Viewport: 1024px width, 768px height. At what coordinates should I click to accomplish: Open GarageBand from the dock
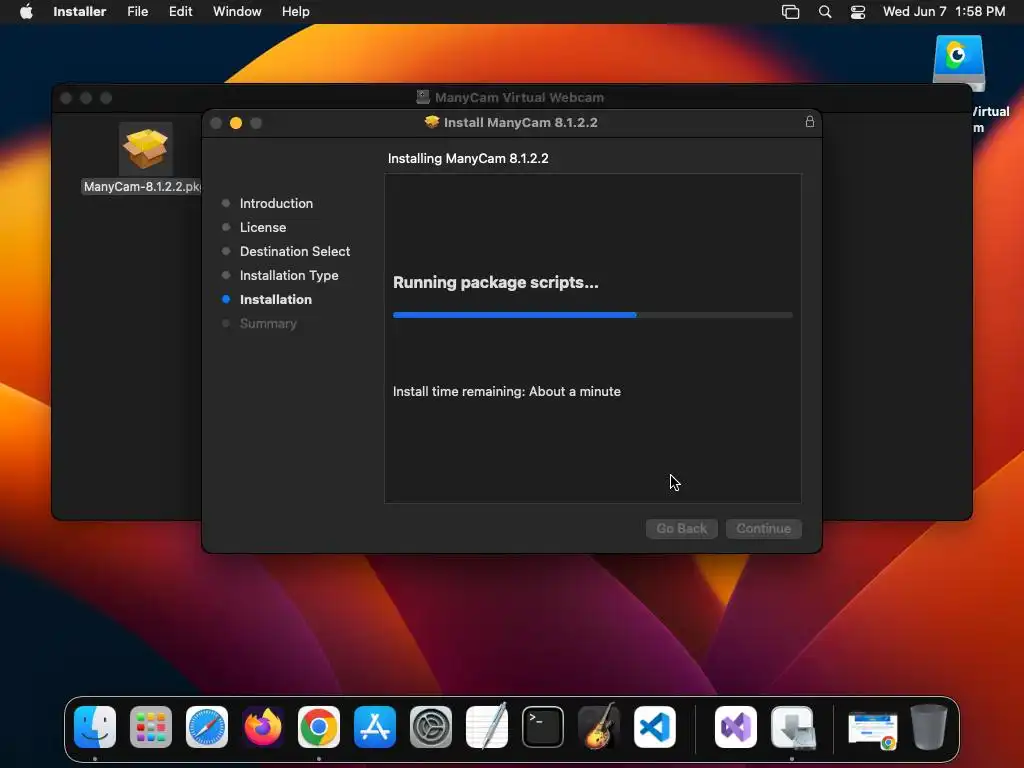coord(599,727)
